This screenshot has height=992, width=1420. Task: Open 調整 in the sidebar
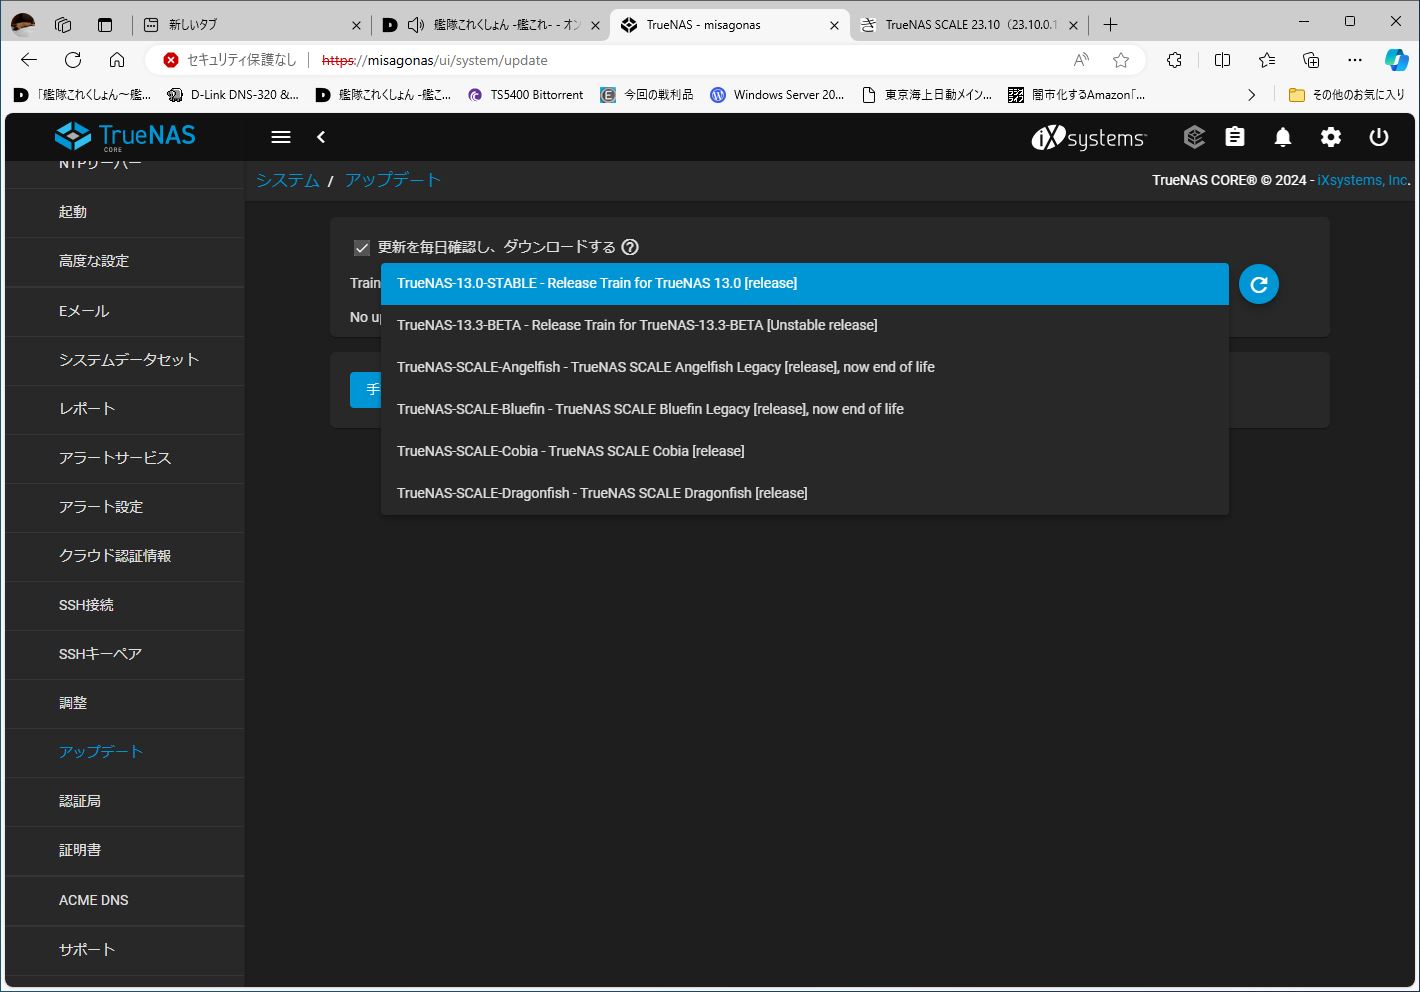point(125,703)
